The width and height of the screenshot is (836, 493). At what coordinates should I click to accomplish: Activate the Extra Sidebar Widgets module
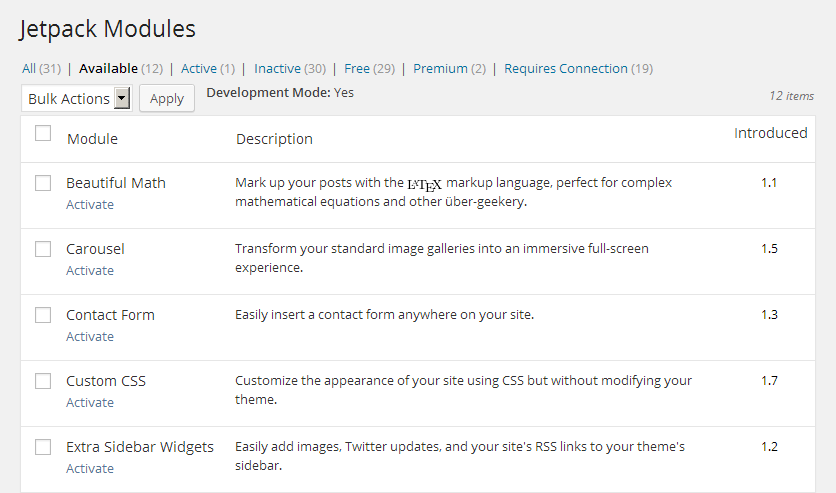pyautogui.click(x=90, y=469)
